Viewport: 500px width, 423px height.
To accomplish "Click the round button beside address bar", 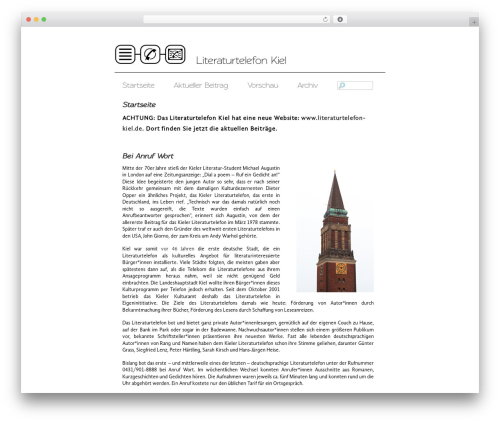I will click(340, 20).
